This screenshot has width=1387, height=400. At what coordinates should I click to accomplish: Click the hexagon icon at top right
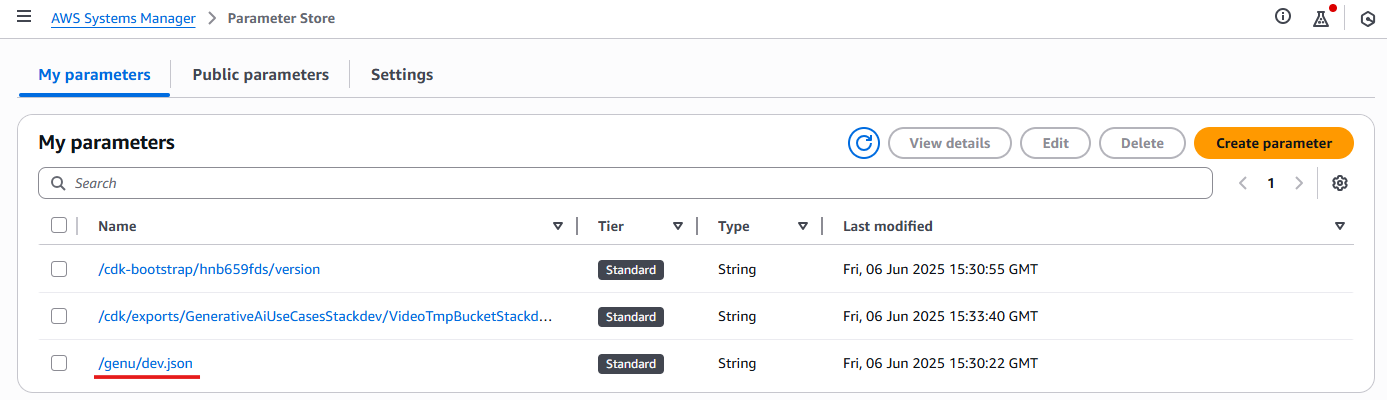(1368, 18)
